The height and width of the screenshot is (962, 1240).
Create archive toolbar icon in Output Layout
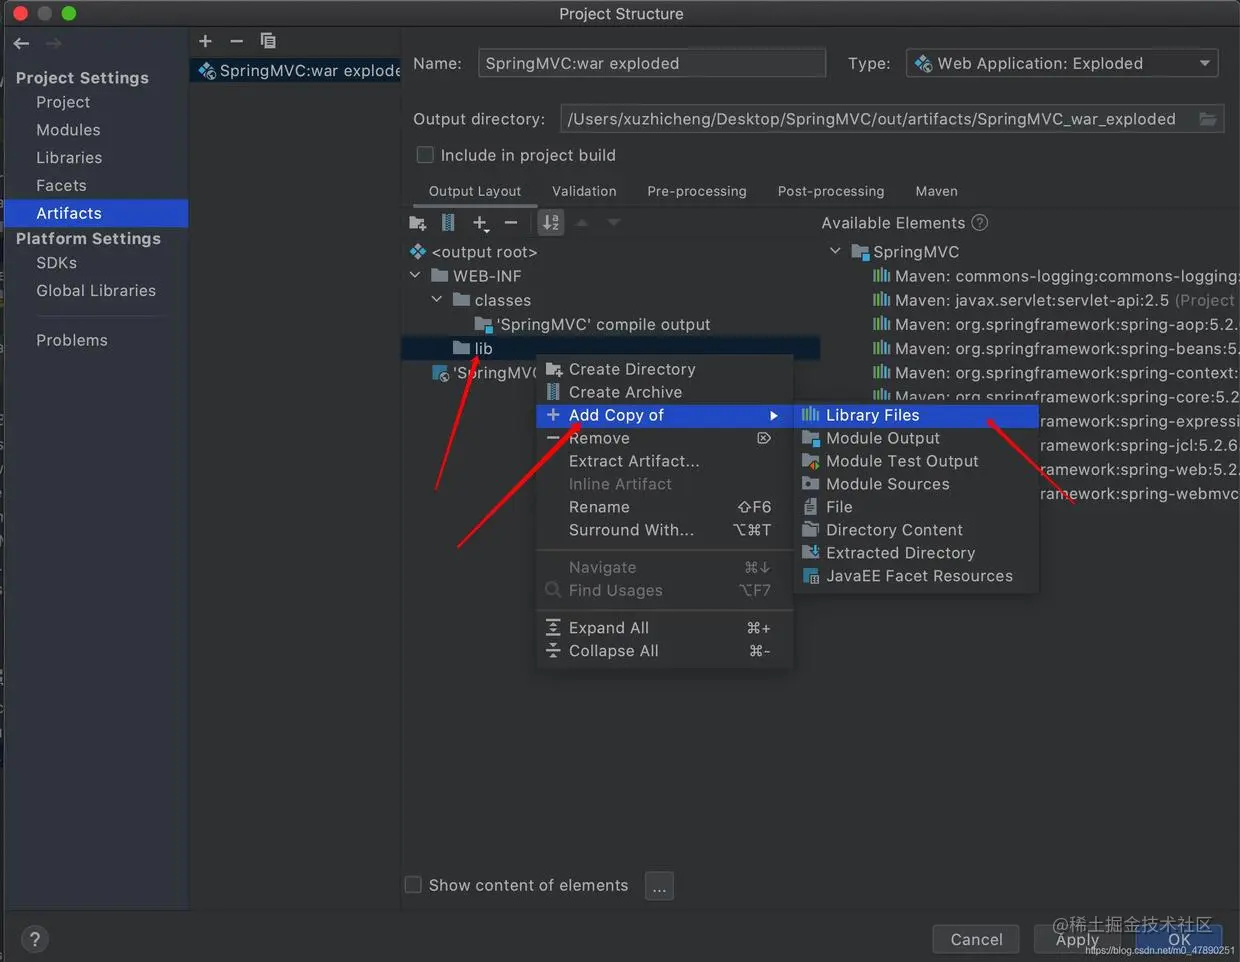pos(448,223)
